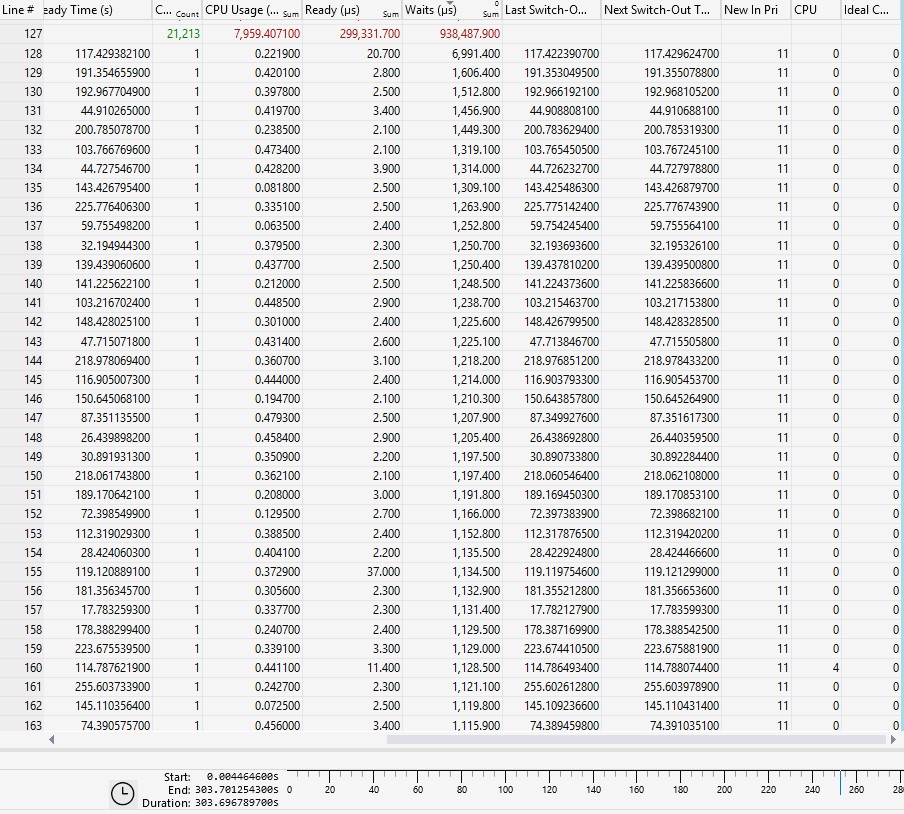The width and height of the screenshot is (904, 814).
Task: Click the clock icon beside Start/End times
Action: point(122,794)
